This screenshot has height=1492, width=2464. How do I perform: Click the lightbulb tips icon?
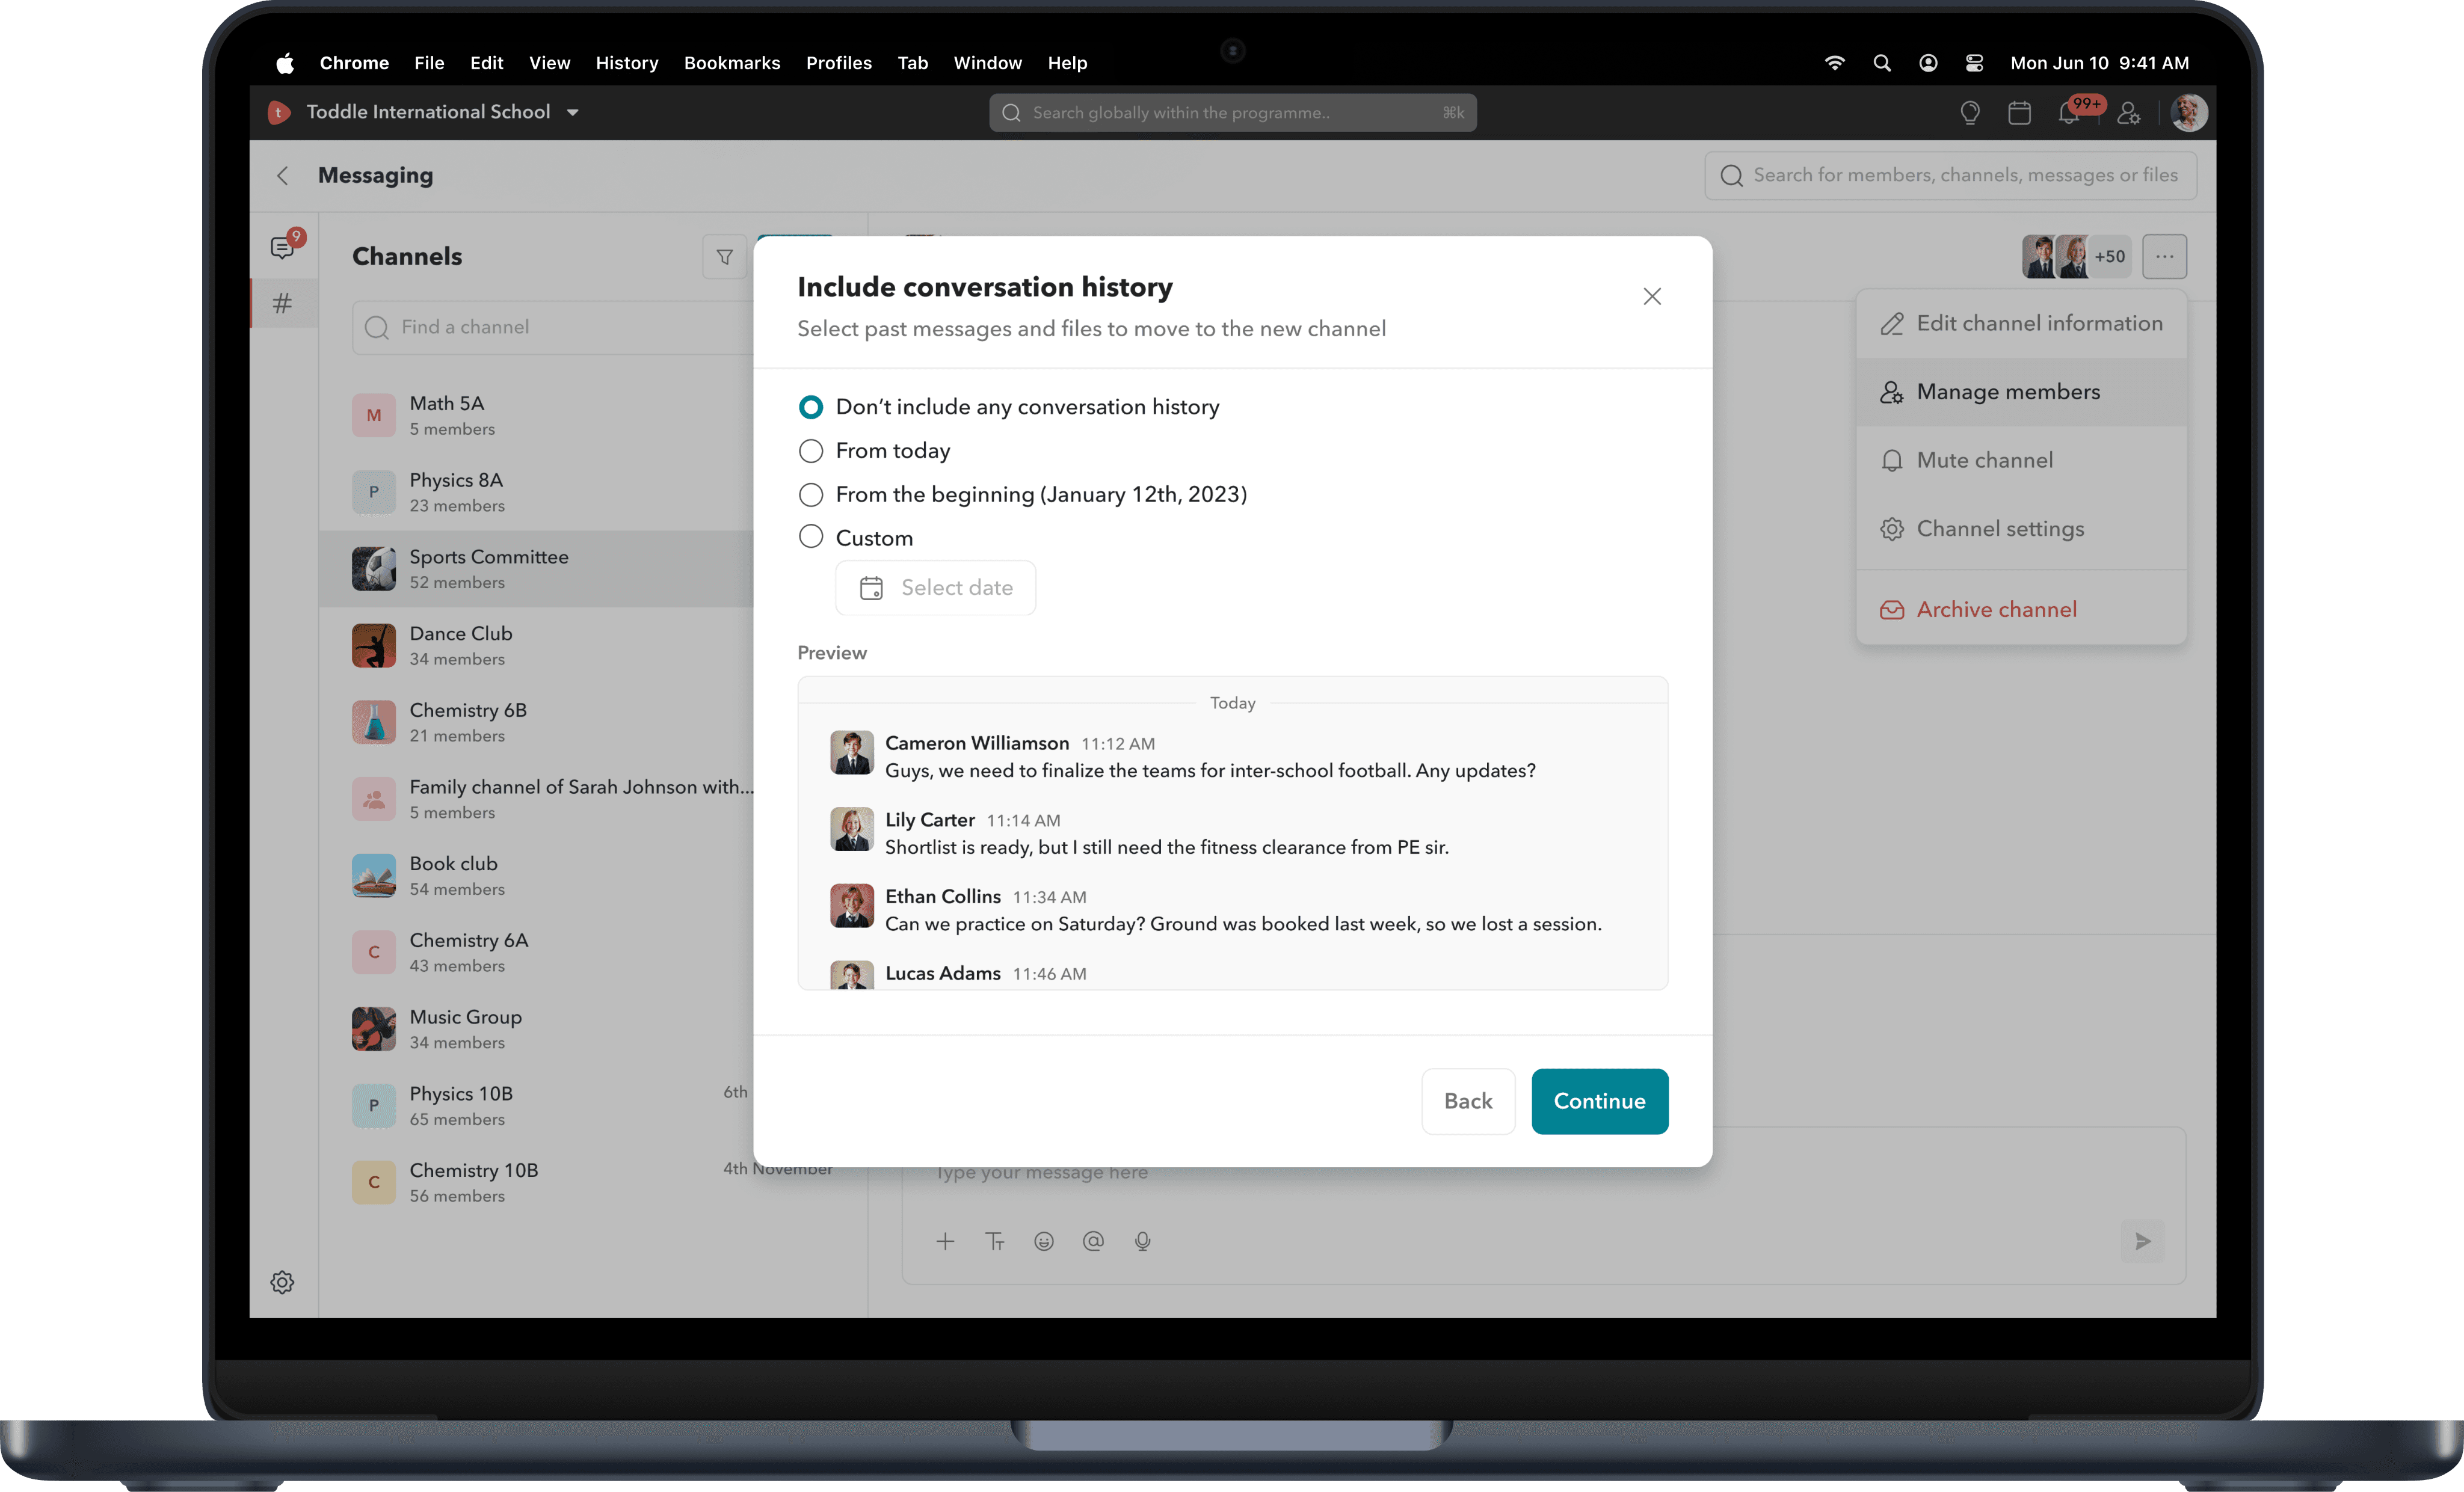pyautogui.click(x=1970, y=113)
